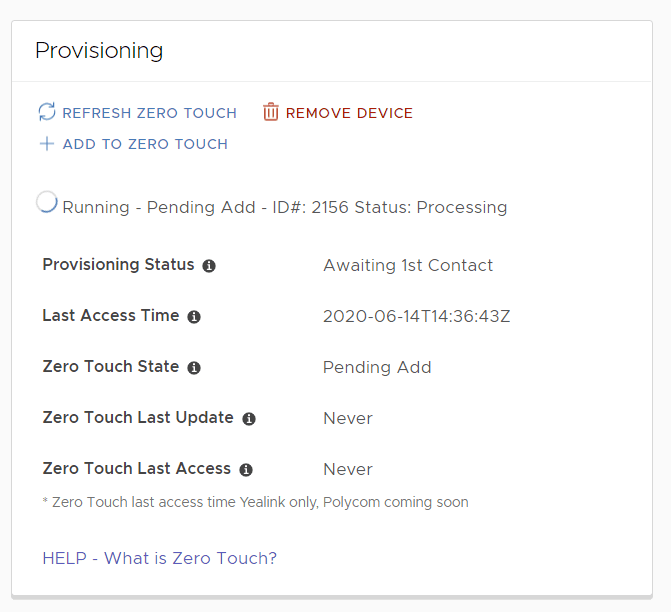Select ADD TO ZERO TOUCH
The height and width of the screenshot is (612, 671).
click(x=145, y=144)
